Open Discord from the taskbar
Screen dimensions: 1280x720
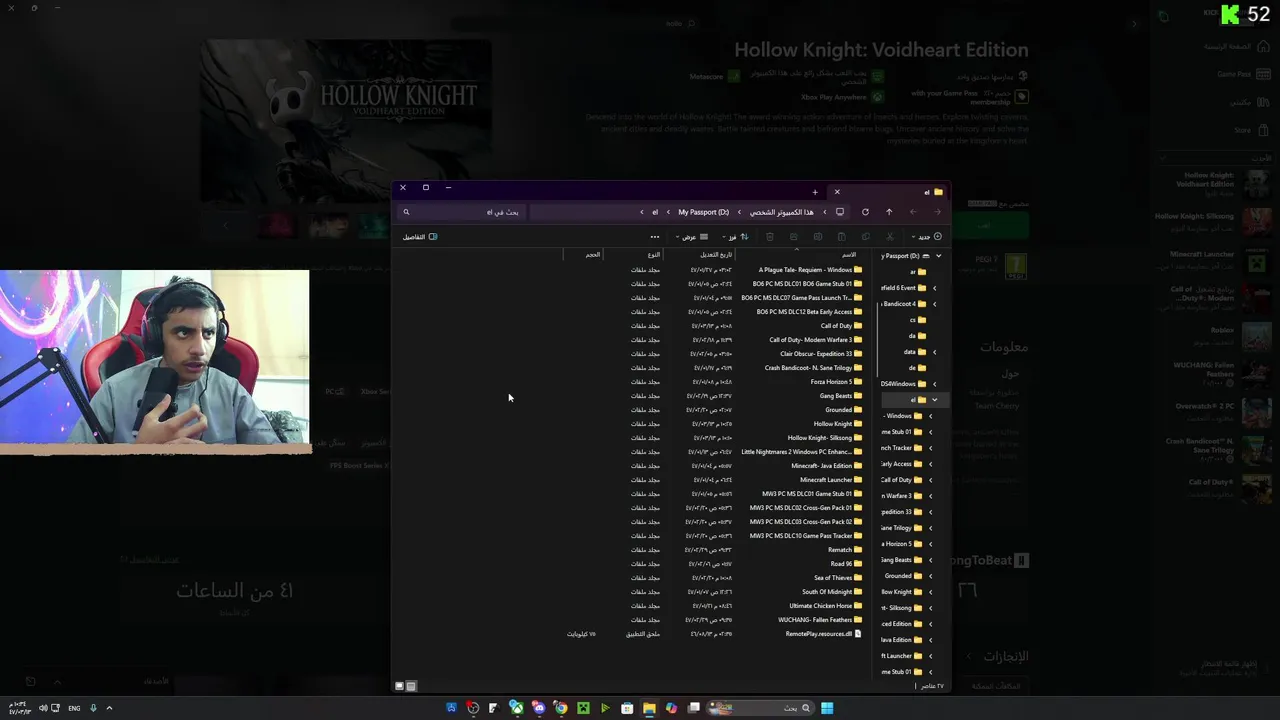pos(539,708)
